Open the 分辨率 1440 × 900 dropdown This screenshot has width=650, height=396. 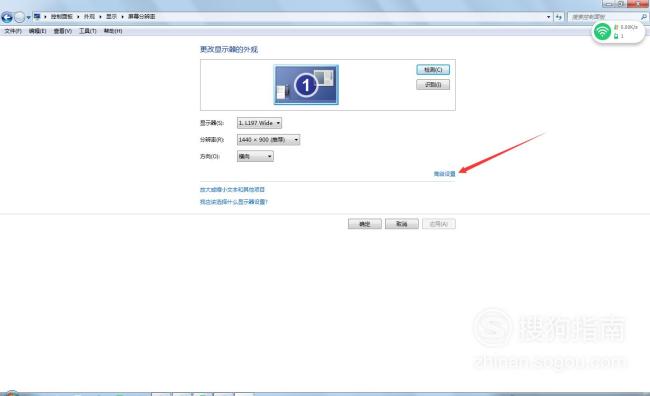268,140
